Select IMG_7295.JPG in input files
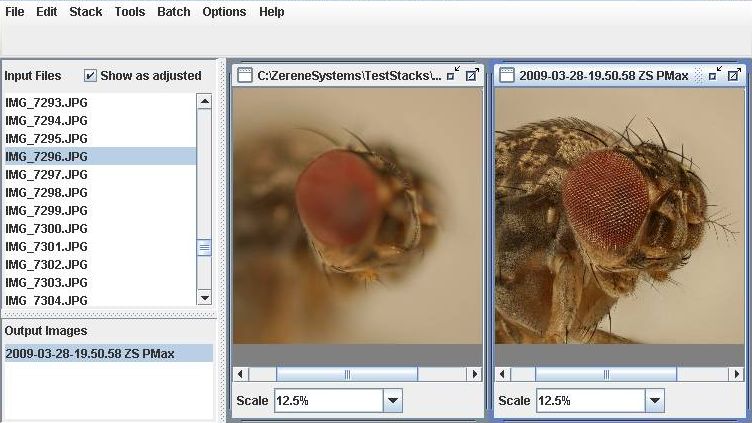The width and height of the screenshot is (752, 423). [100, 139]
